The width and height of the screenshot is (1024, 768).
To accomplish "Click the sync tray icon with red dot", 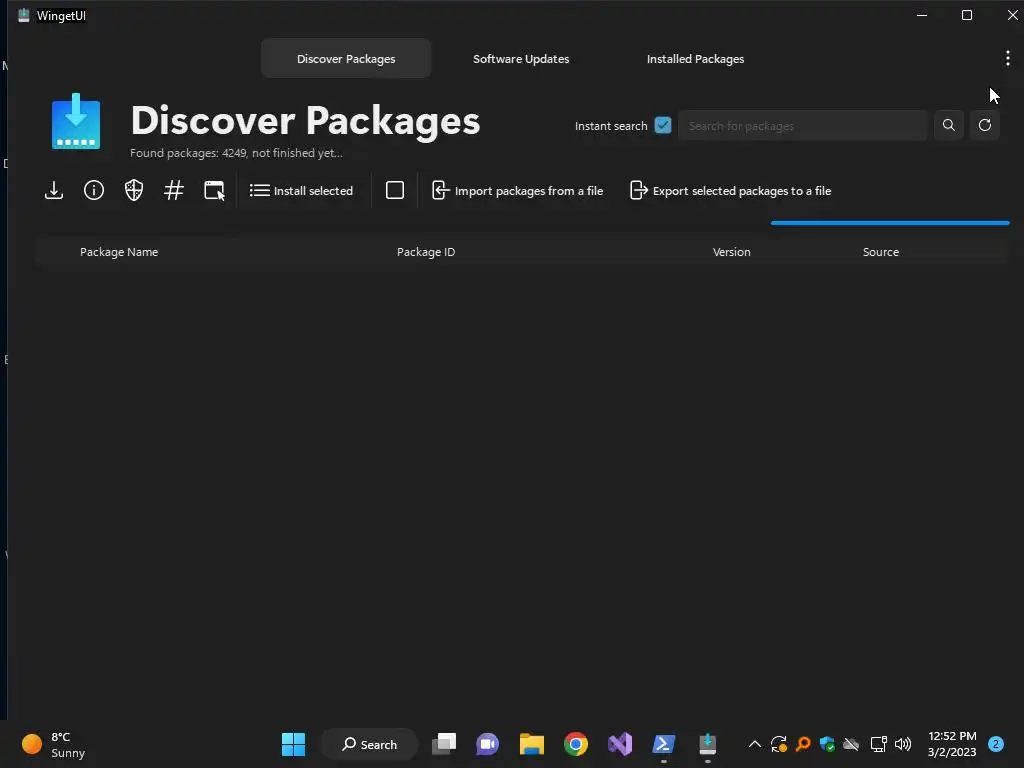I will [778, 744].
